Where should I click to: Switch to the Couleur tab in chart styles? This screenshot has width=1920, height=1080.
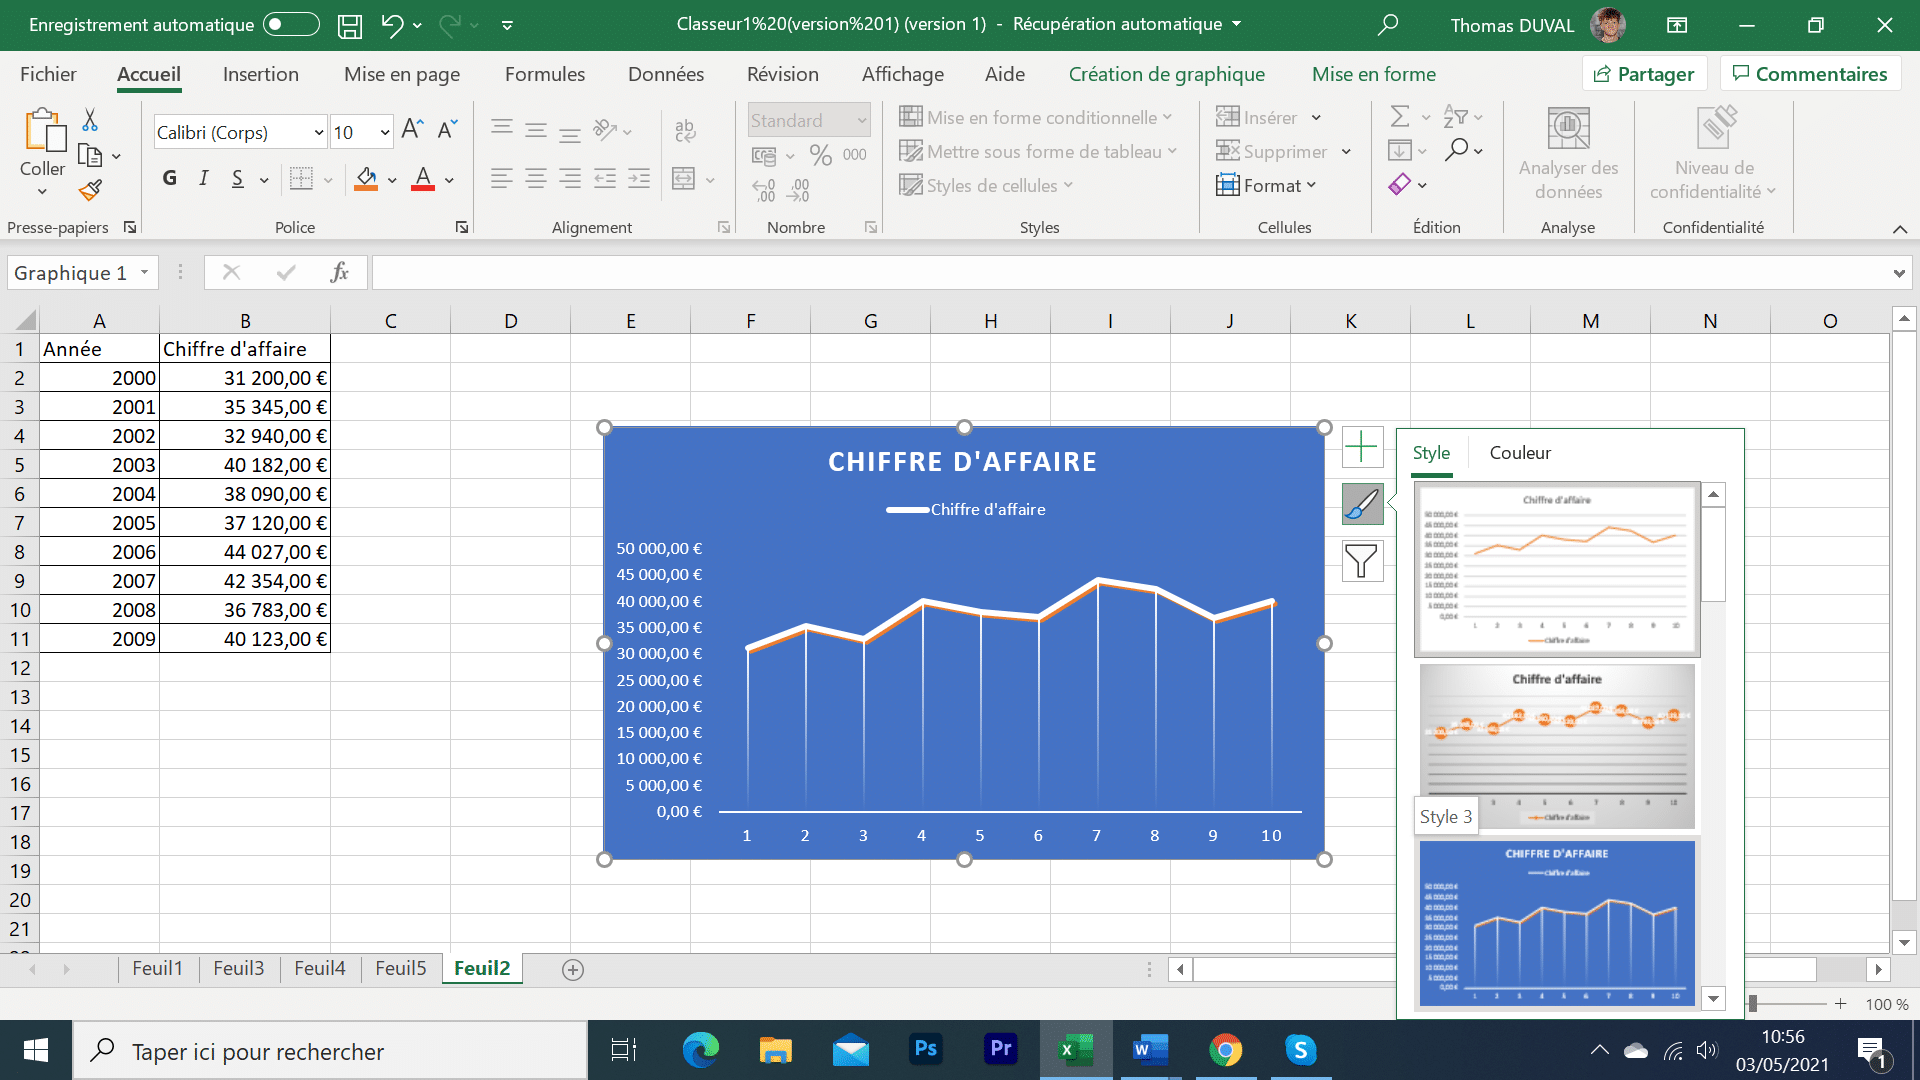point(1519,453)
